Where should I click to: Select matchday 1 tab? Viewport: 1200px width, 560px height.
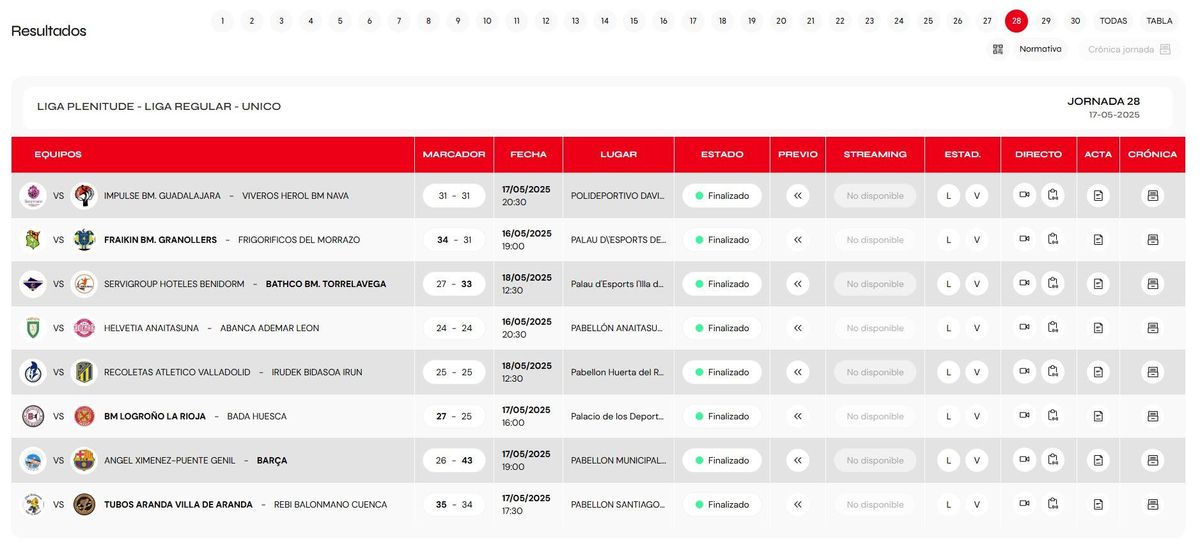[x=222, y=21]
